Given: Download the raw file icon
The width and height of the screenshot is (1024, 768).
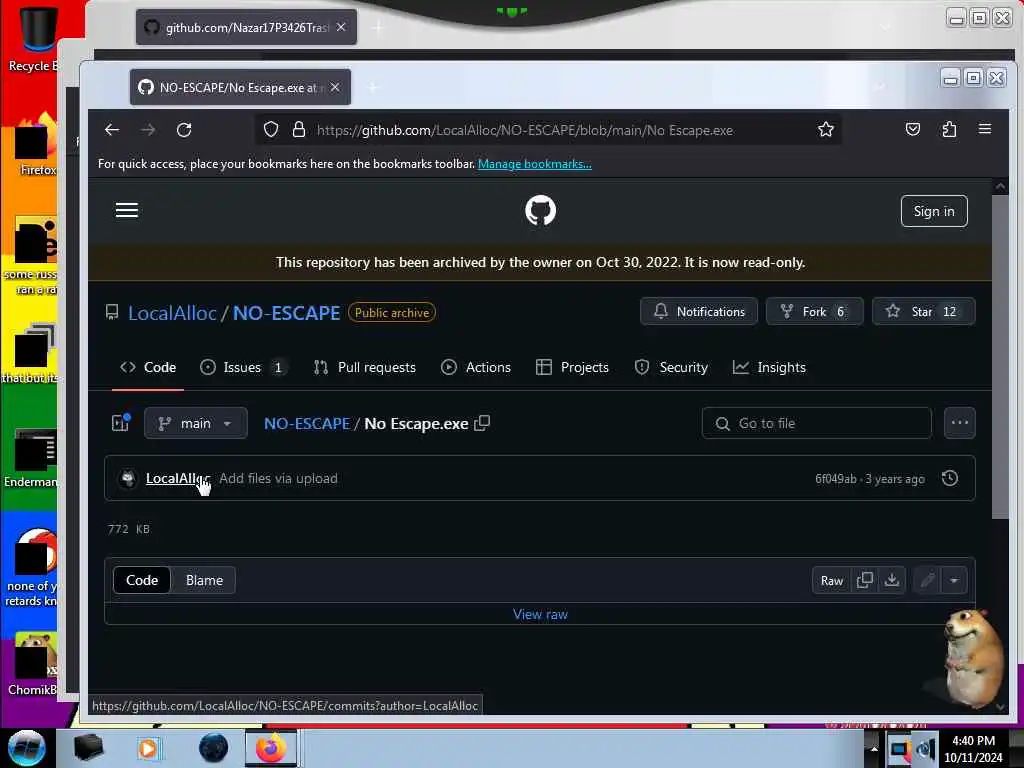Looking at the screenshot, I should click(x=891, y=580).
